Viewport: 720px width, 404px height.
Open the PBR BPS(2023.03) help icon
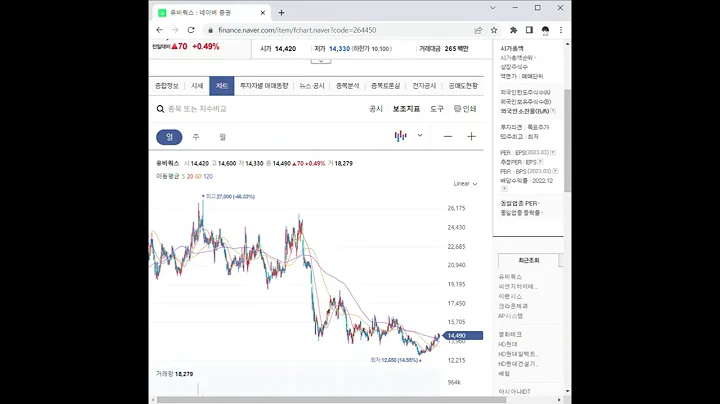point(555,171)
